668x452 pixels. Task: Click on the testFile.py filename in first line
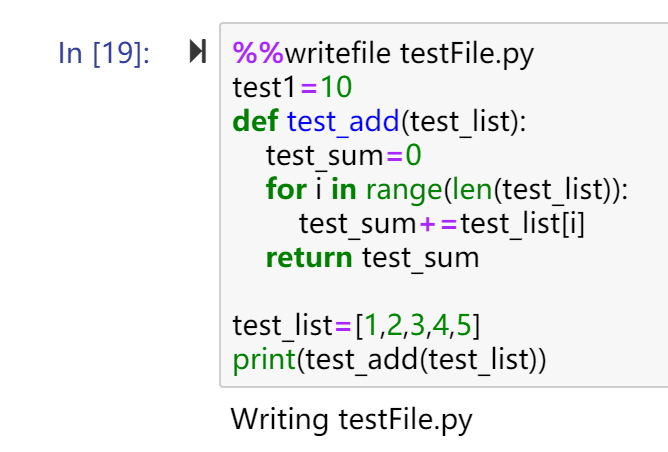coord(467,54)
